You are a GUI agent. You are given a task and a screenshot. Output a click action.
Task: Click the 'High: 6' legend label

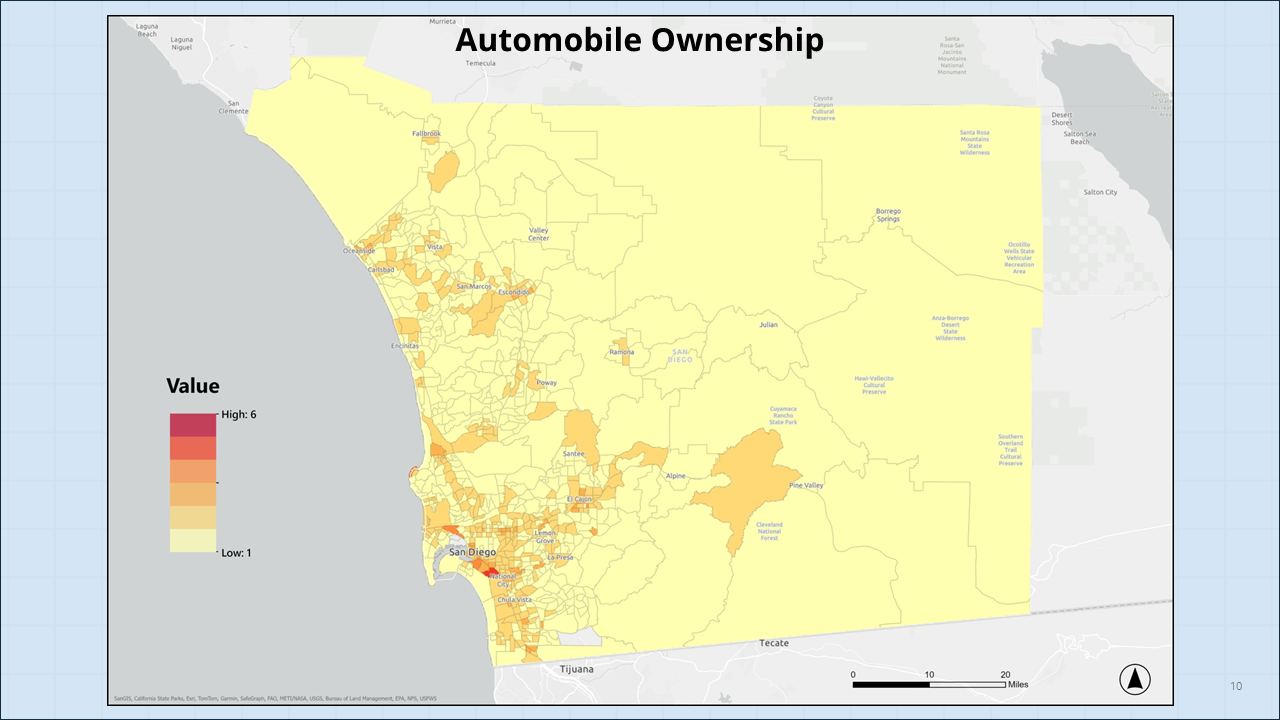[240, 414]
